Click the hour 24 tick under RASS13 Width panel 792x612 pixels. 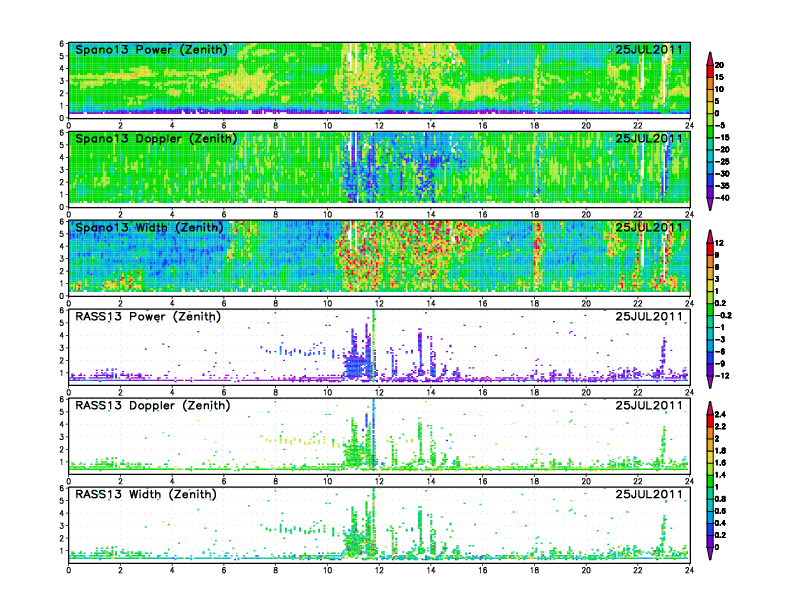(689, 570)
